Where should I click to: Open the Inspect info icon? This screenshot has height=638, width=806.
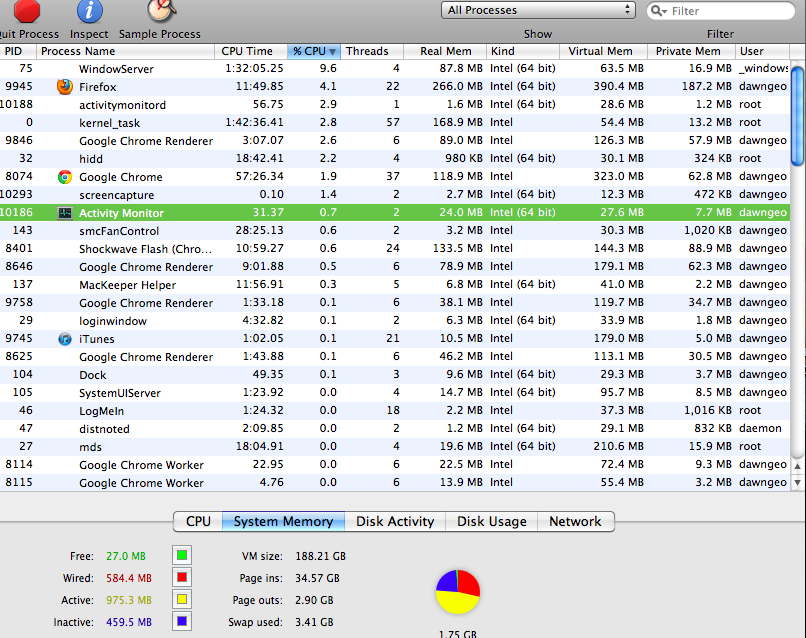tap(89, 11)
